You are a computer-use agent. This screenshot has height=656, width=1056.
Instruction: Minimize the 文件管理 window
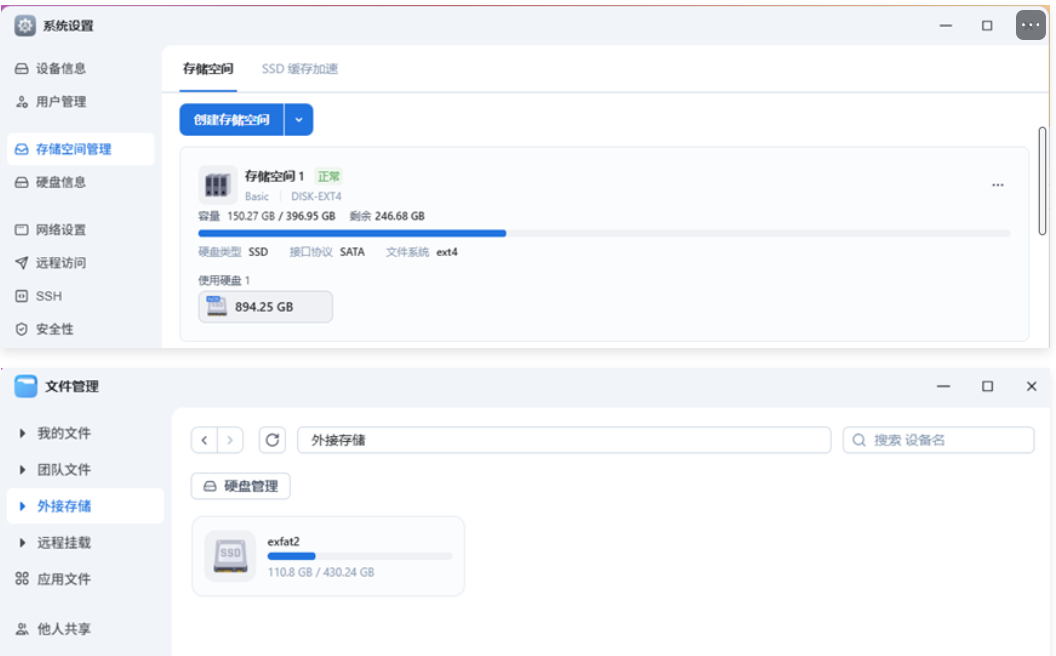click(943, 386)
